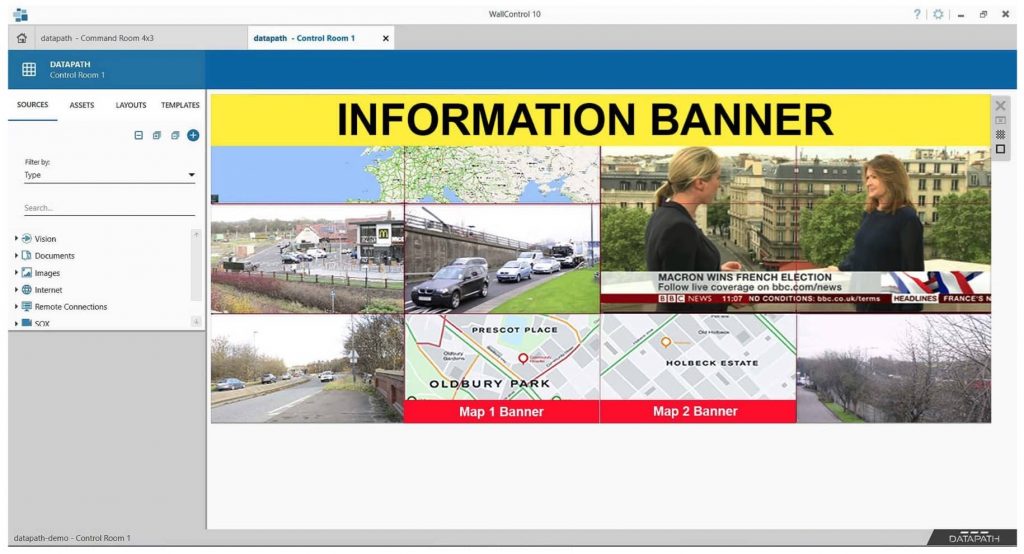
Task: Click the datapath-demo Control Room 1 status text
Action: 72,538
